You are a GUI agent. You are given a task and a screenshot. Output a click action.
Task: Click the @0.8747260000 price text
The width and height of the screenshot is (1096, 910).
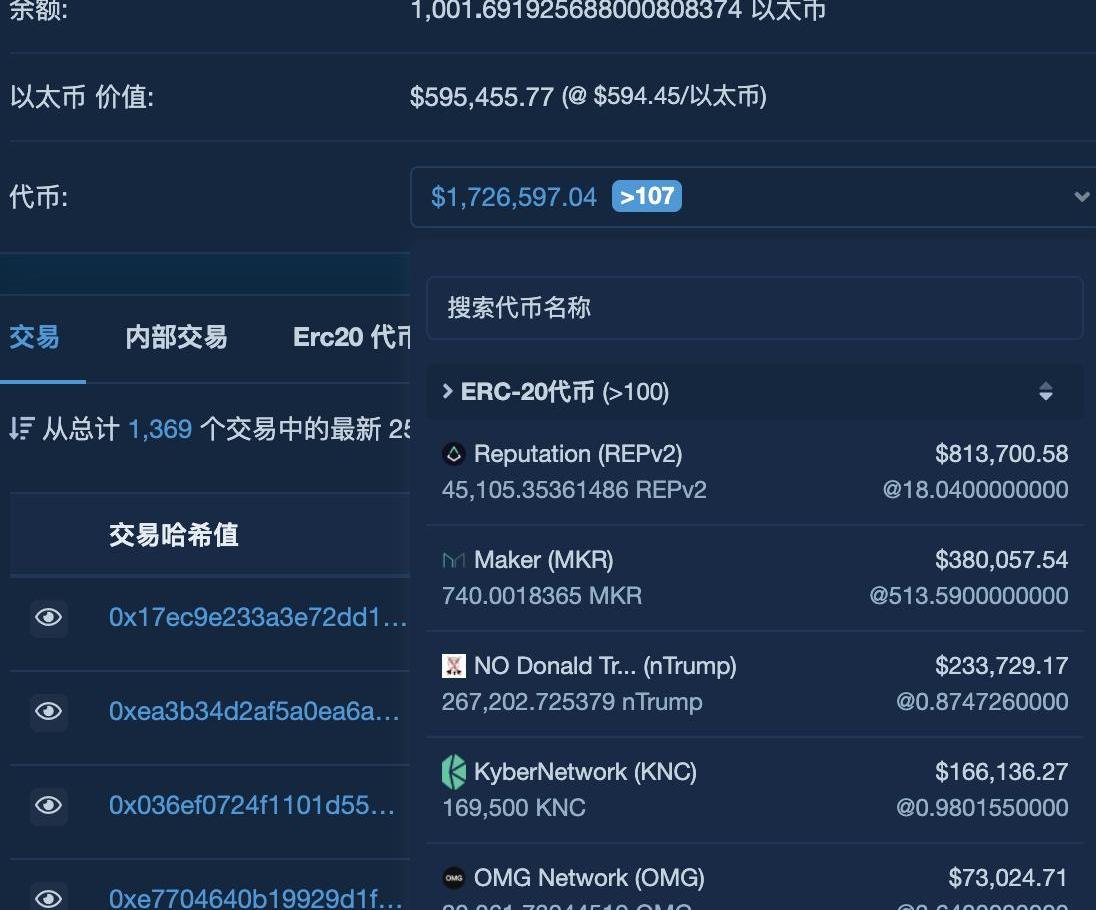(982, 702)
